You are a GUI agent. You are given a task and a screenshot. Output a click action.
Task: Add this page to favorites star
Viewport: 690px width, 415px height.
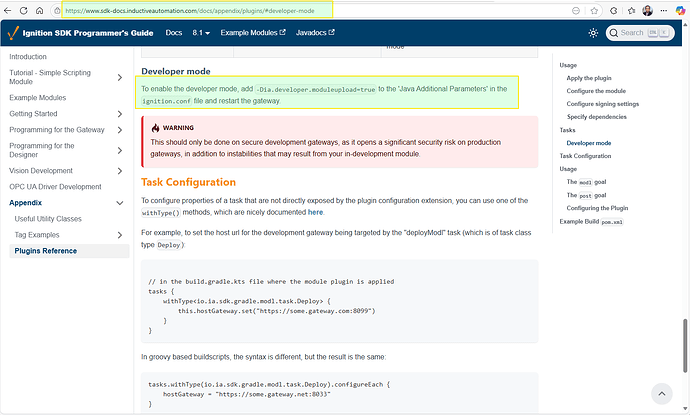pos(594,11)
